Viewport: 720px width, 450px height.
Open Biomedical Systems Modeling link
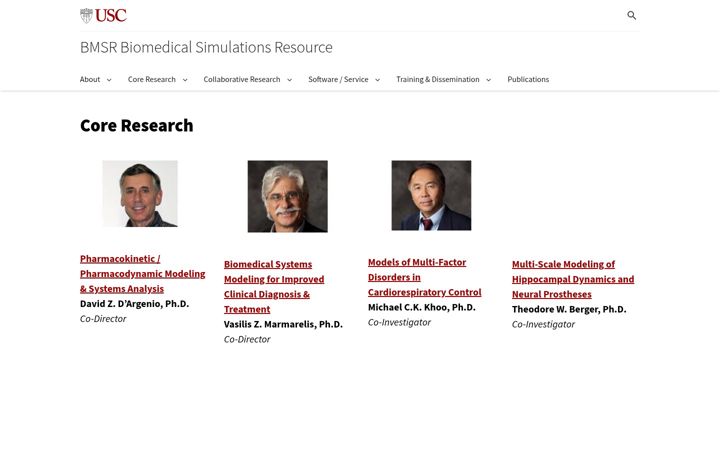(x=274, y=287)
